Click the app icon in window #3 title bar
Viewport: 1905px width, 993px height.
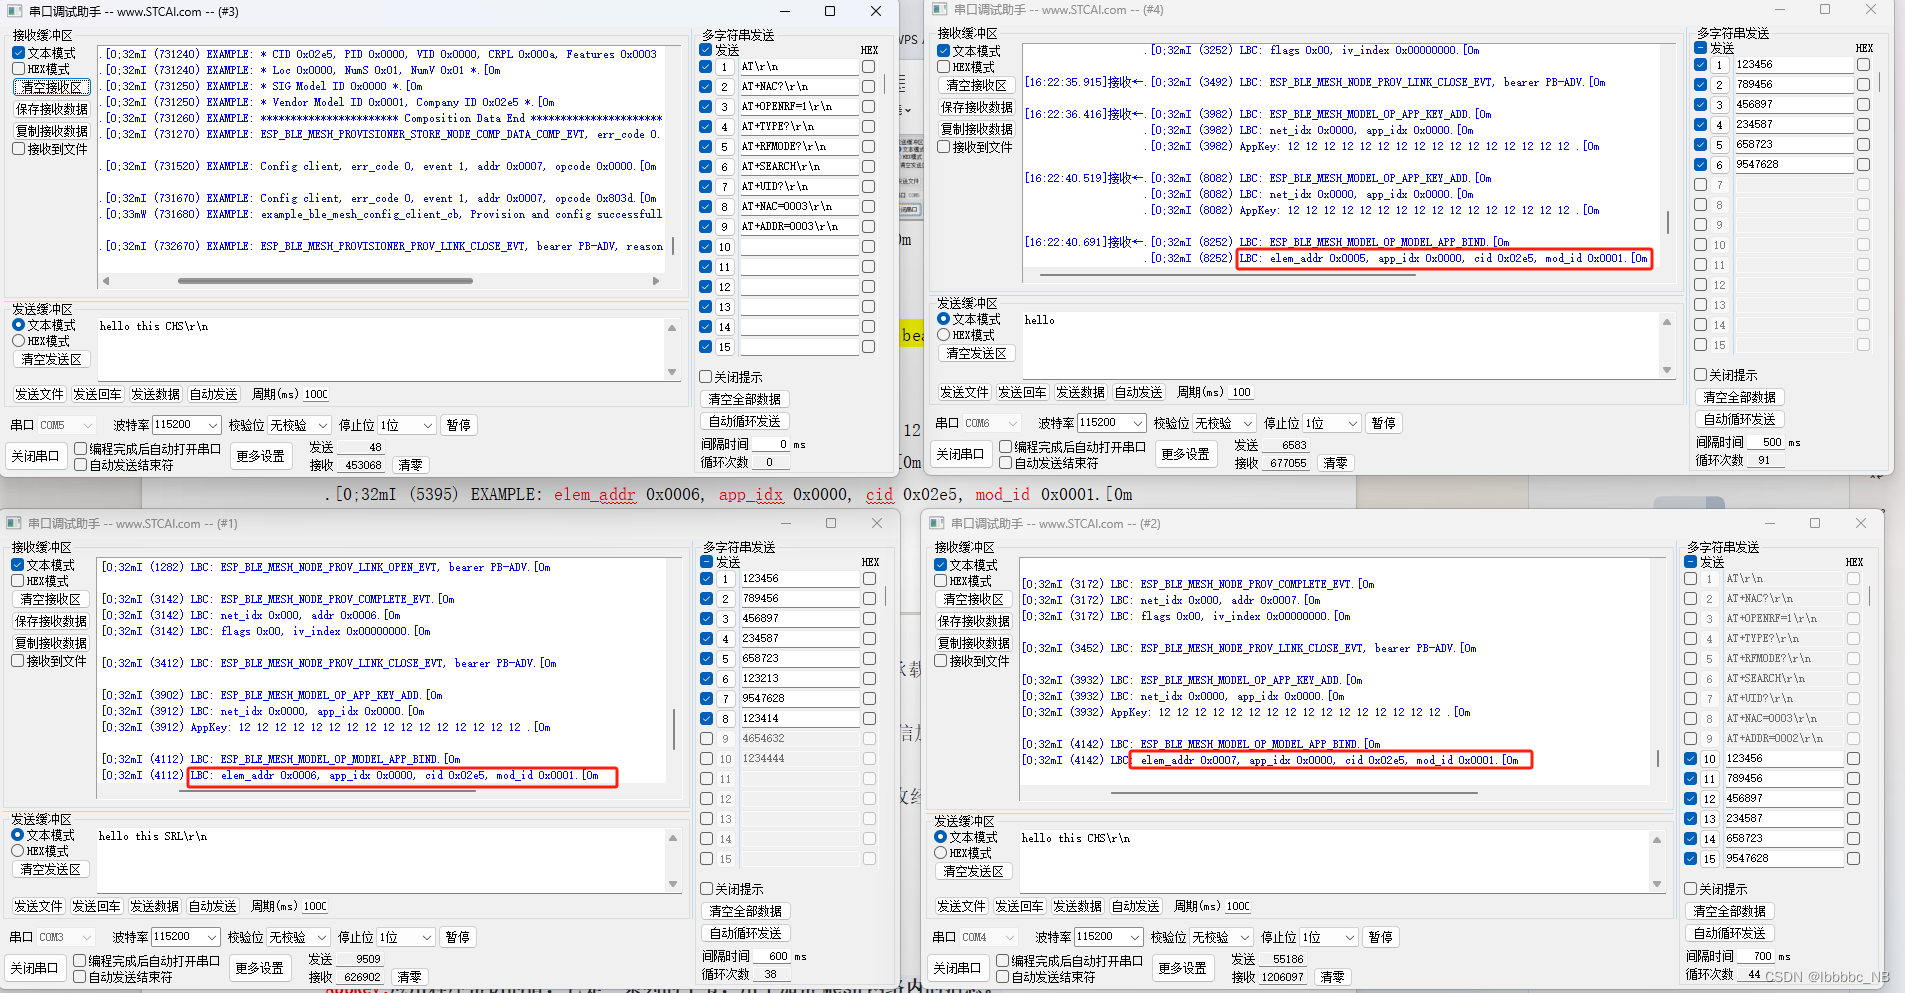(x=16, y=11)
